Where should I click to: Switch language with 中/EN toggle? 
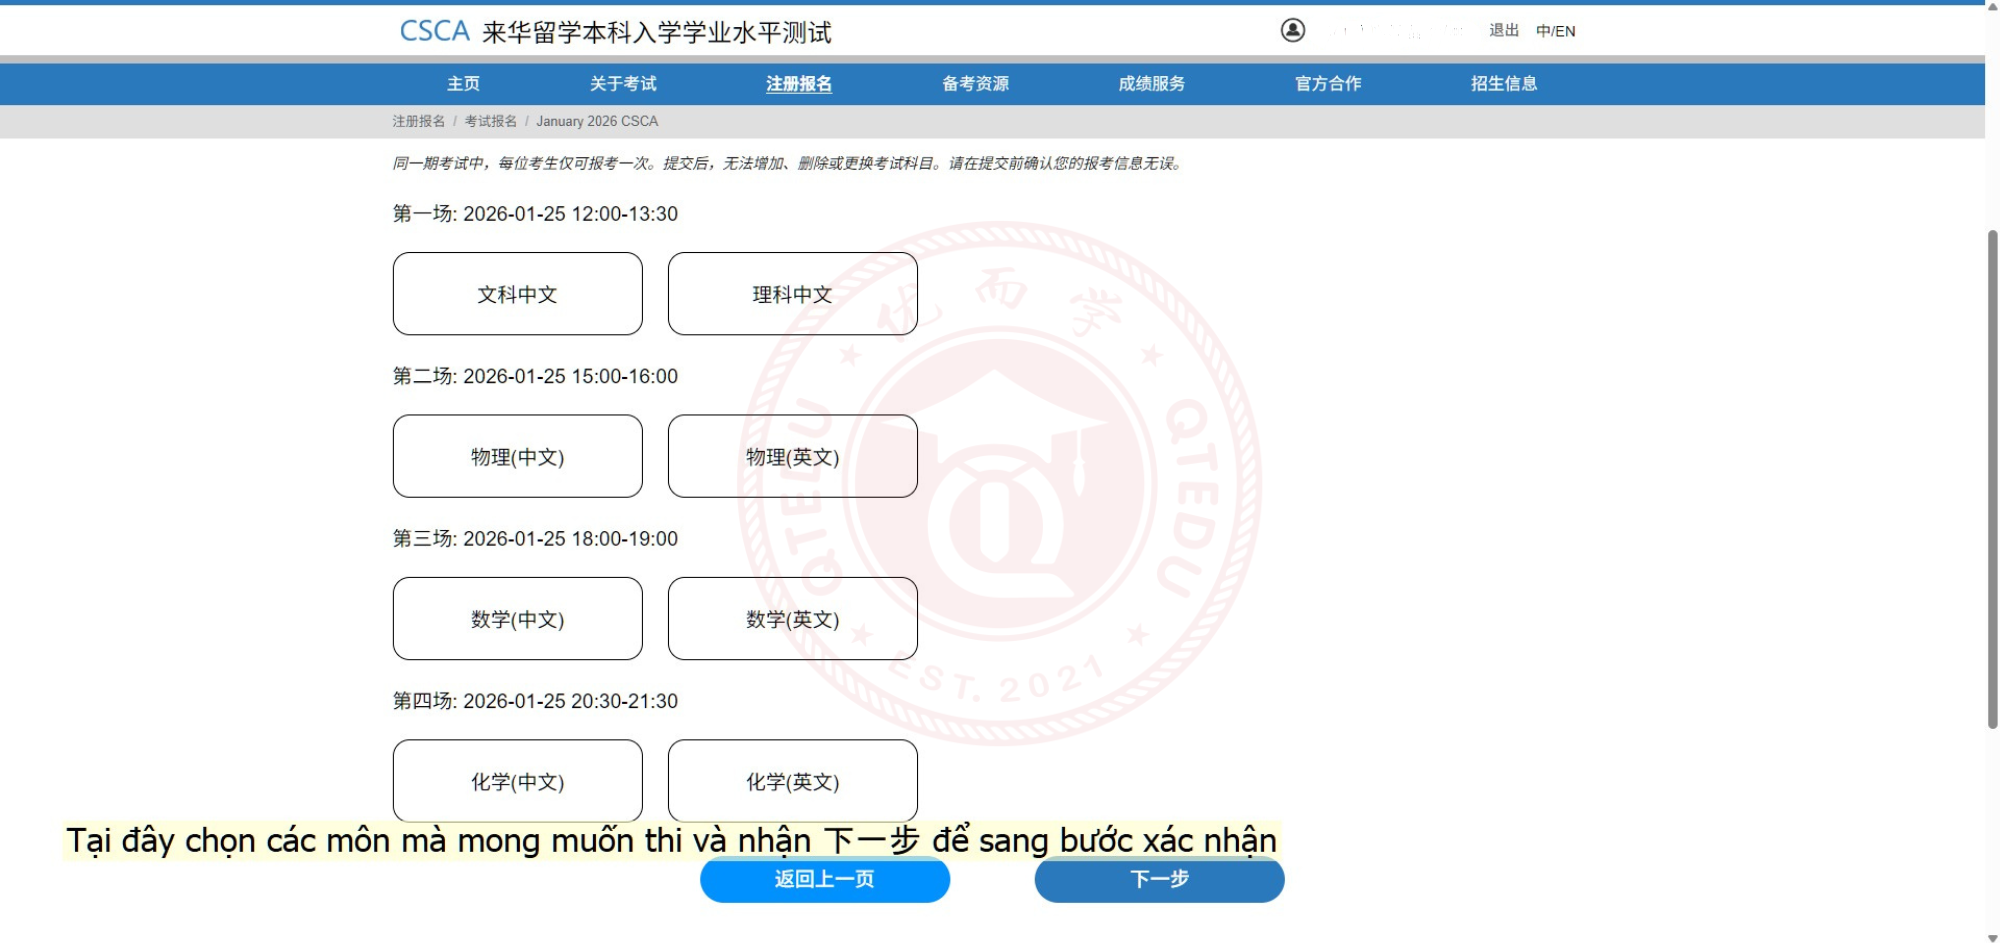click(x=1555, y=31)
